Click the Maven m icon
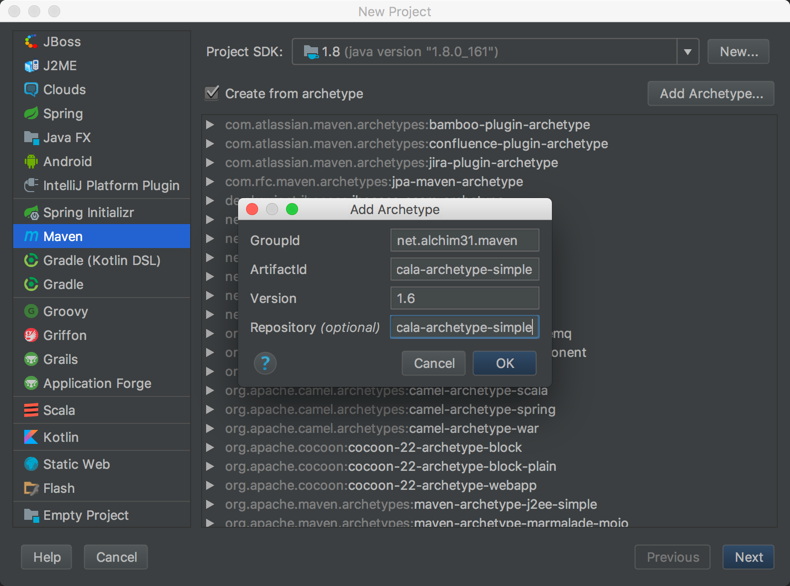 click(x=31, y=236)
